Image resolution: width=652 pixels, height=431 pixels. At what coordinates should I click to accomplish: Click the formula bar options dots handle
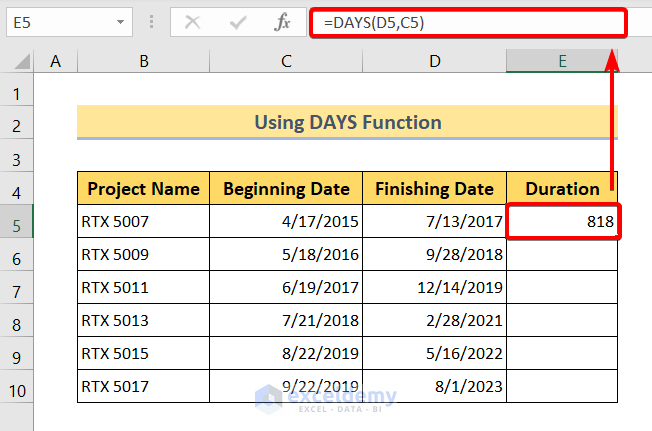click(x=151, y=22)
